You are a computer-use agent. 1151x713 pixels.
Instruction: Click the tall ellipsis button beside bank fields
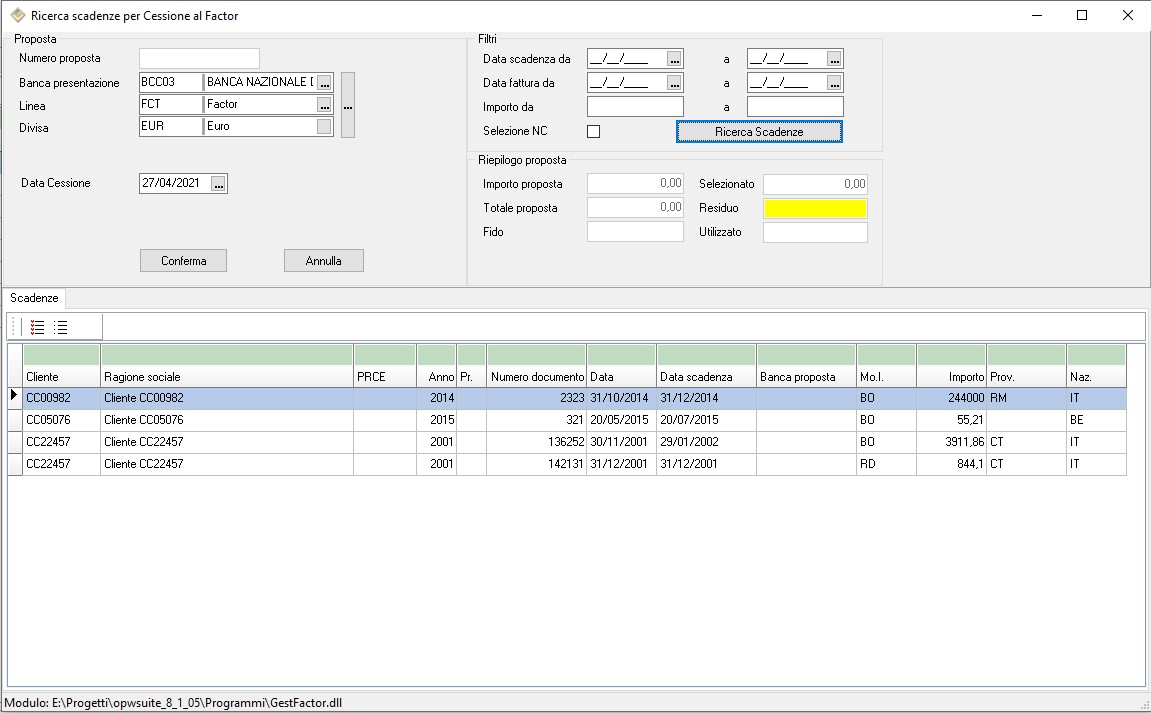pyautogui.click(x=347, y=105)
